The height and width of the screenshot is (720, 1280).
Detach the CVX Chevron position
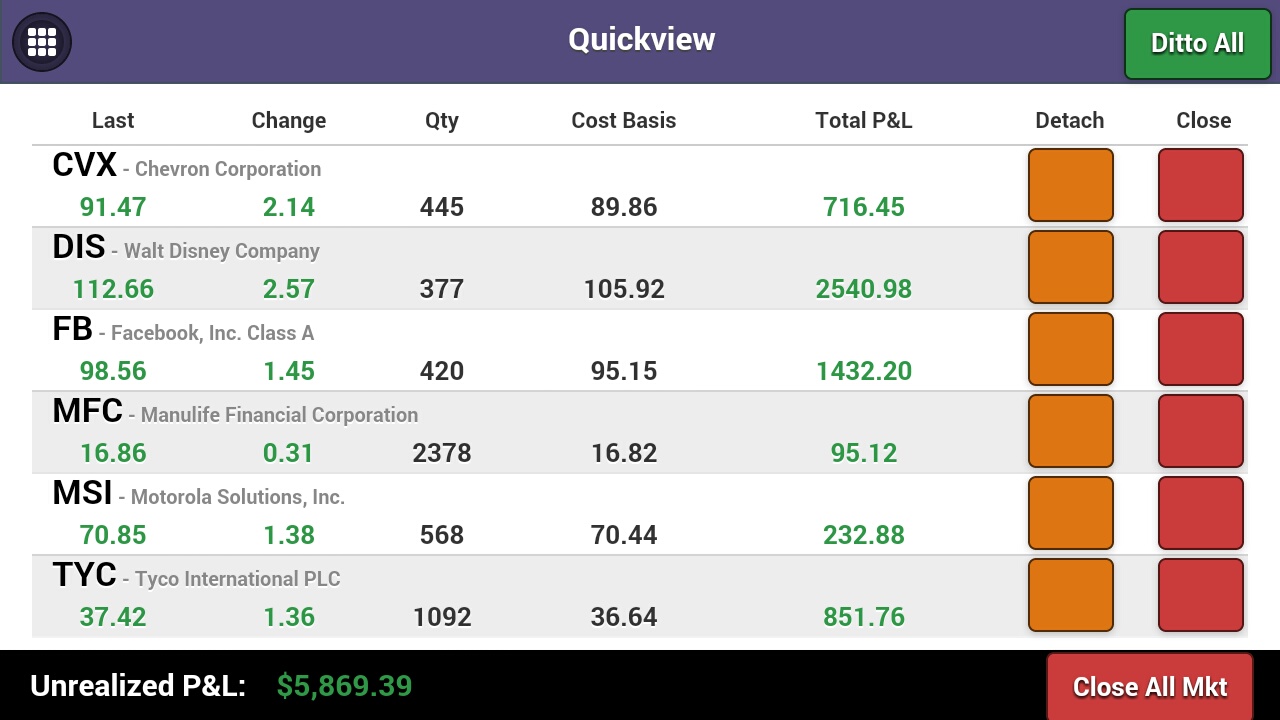click(x=1070, y=185)
